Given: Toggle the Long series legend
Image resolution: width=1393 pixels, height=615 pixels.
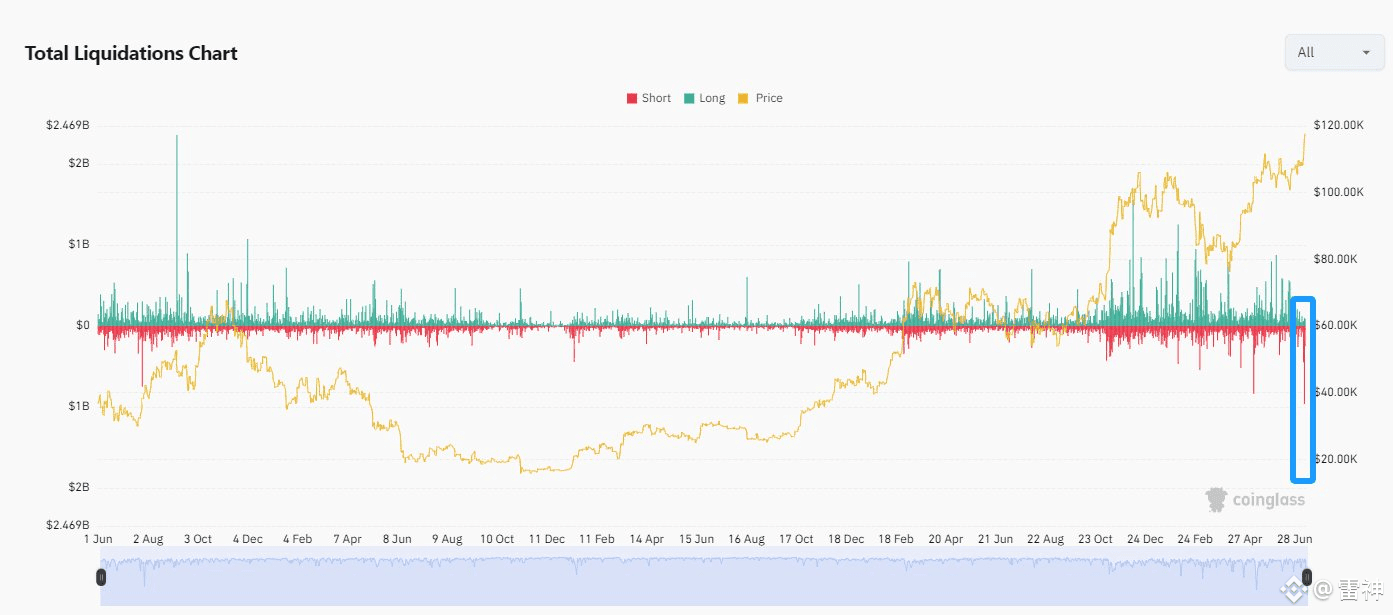Looking at the screenshot, I should (x=704, y=98).
